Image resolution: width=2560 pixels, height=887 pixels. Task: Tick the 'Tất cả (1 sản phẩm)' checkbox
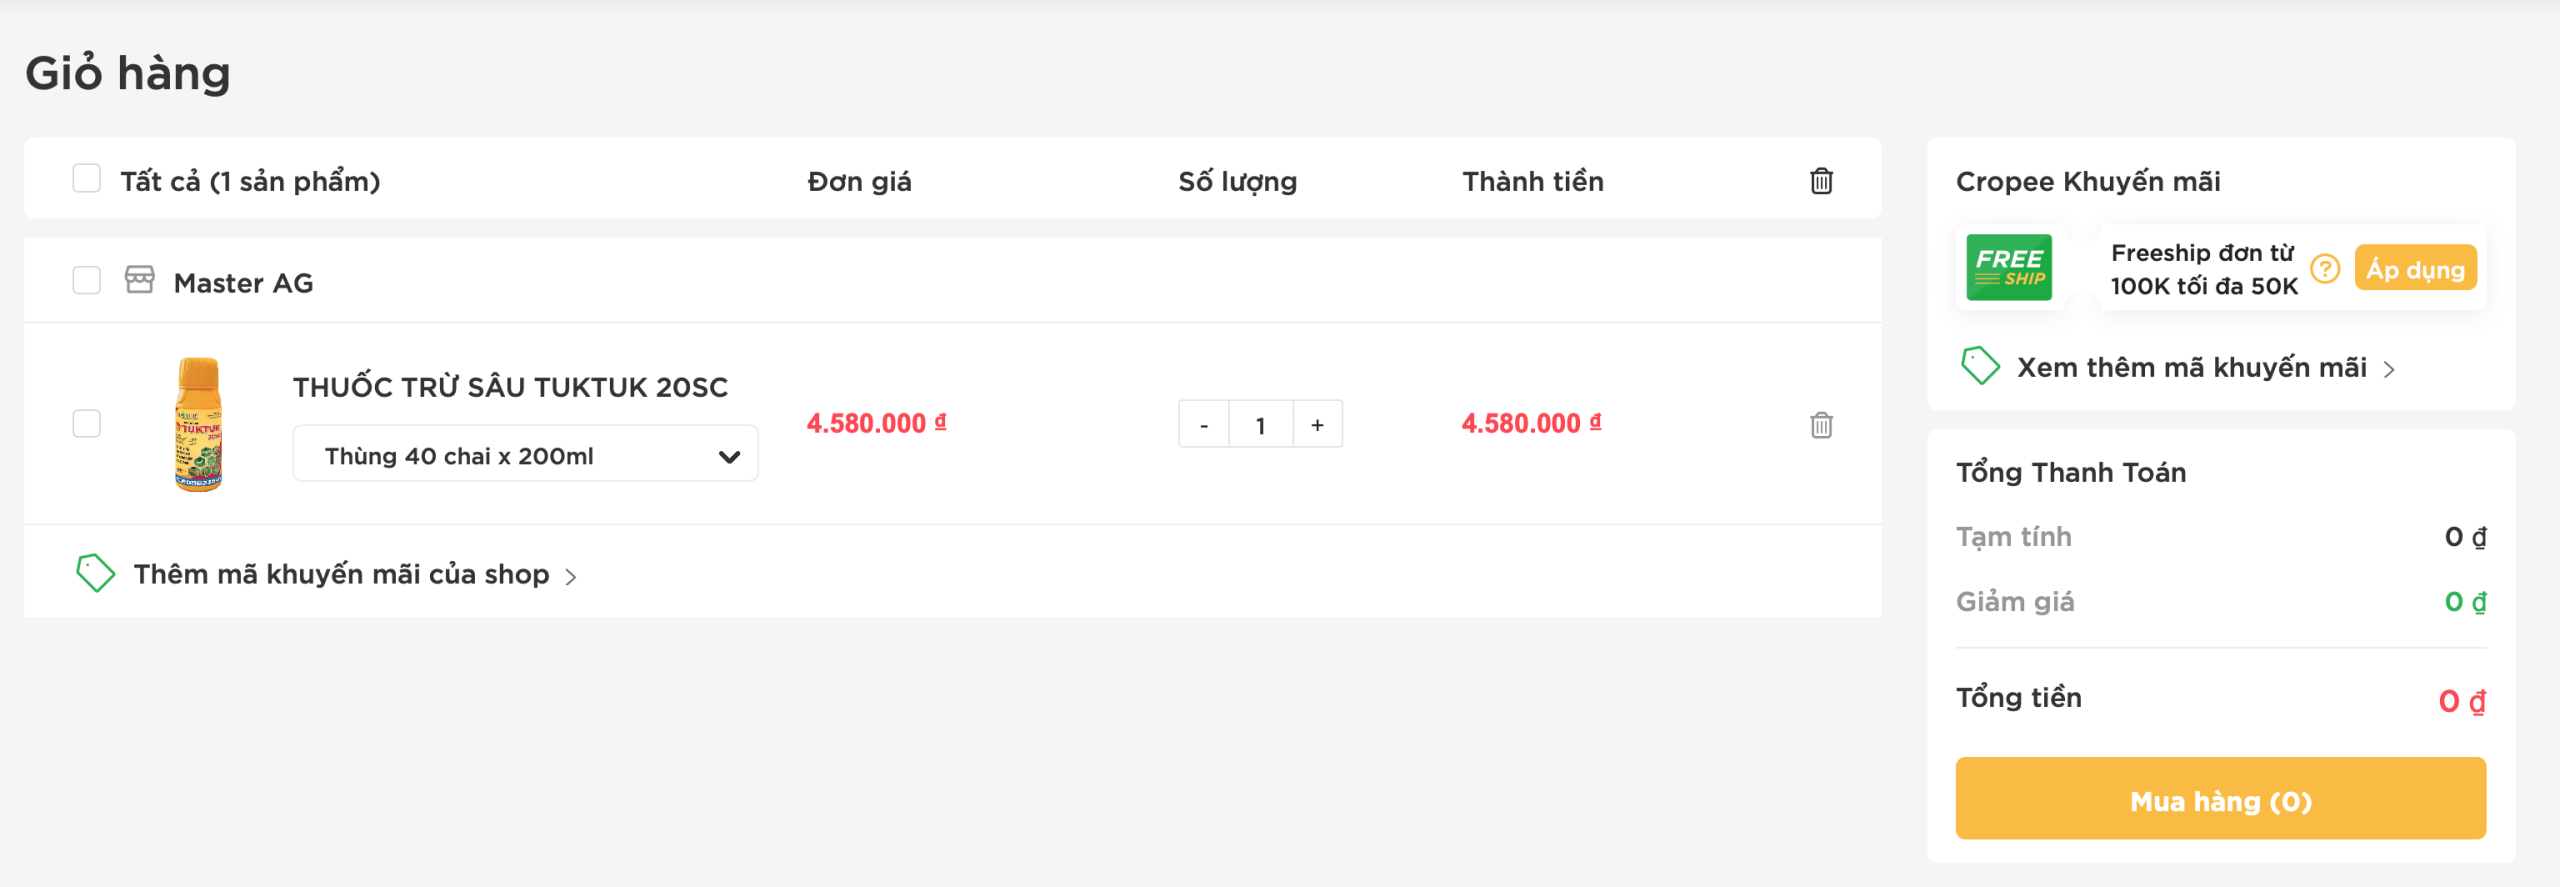(x=87, y=179)
